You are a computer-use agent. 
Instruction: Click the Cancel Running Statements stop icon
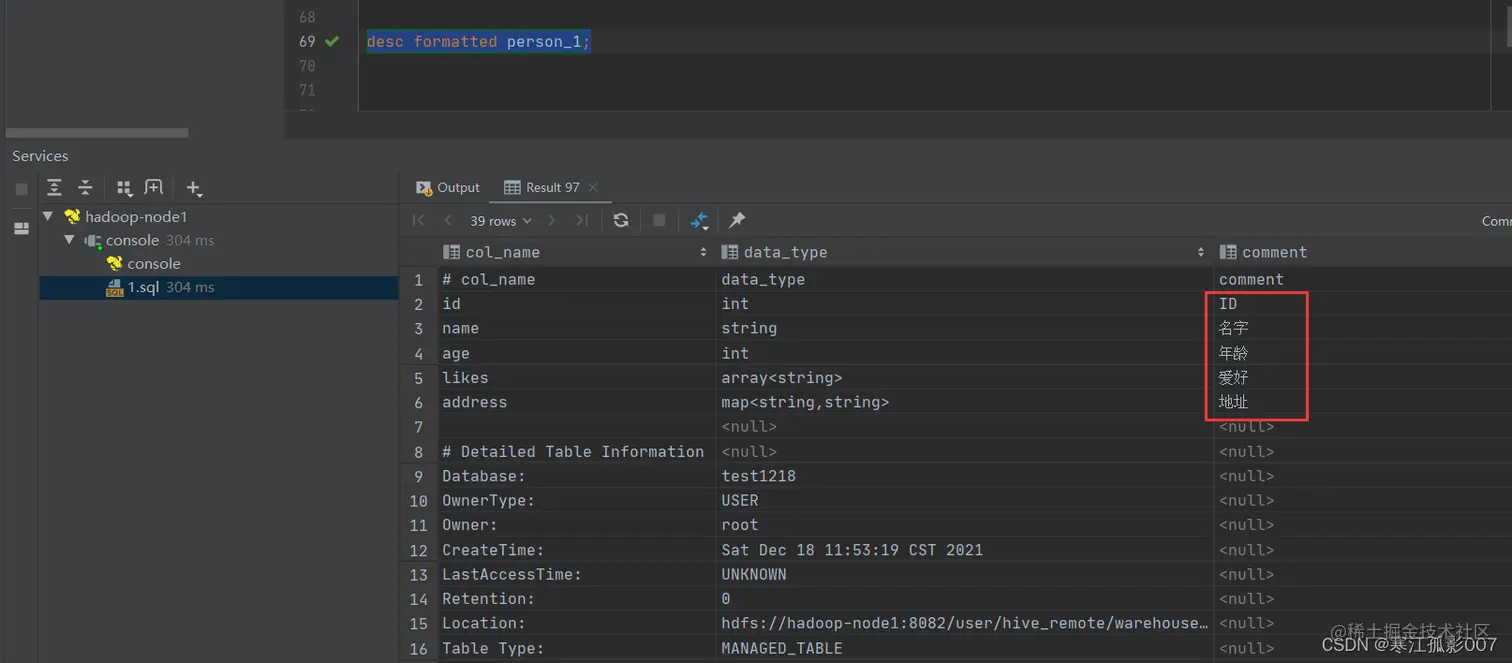click(x=659, y=220)
